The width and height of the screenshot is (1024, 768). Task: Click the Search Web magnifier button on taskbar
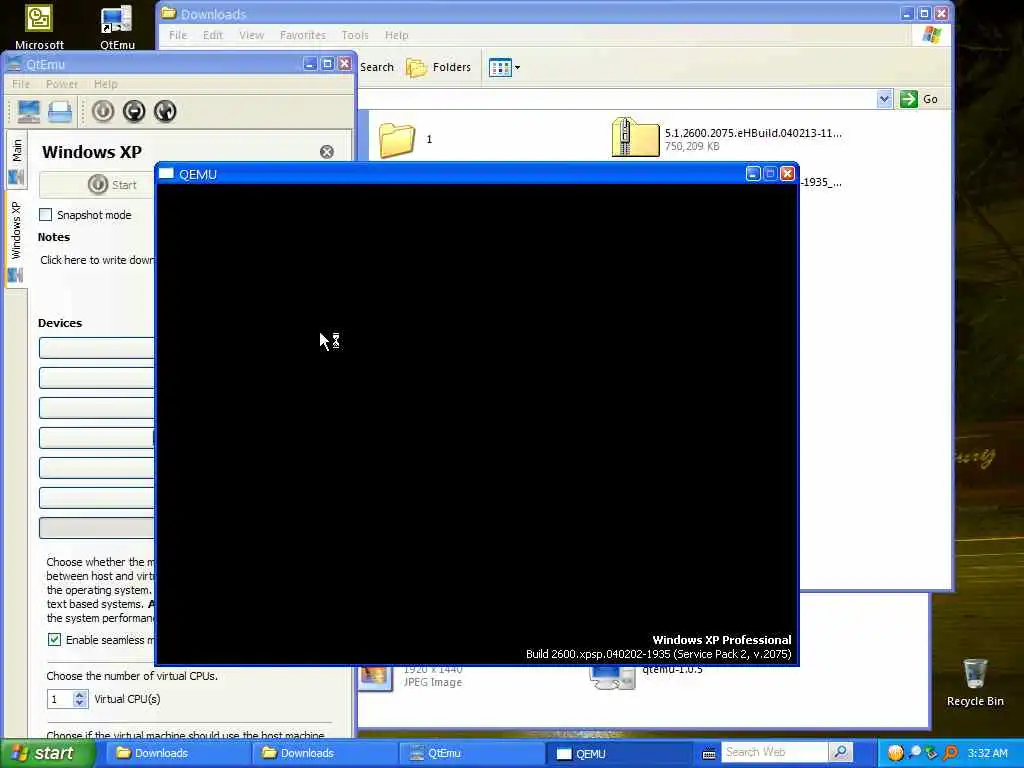(840, 753)
